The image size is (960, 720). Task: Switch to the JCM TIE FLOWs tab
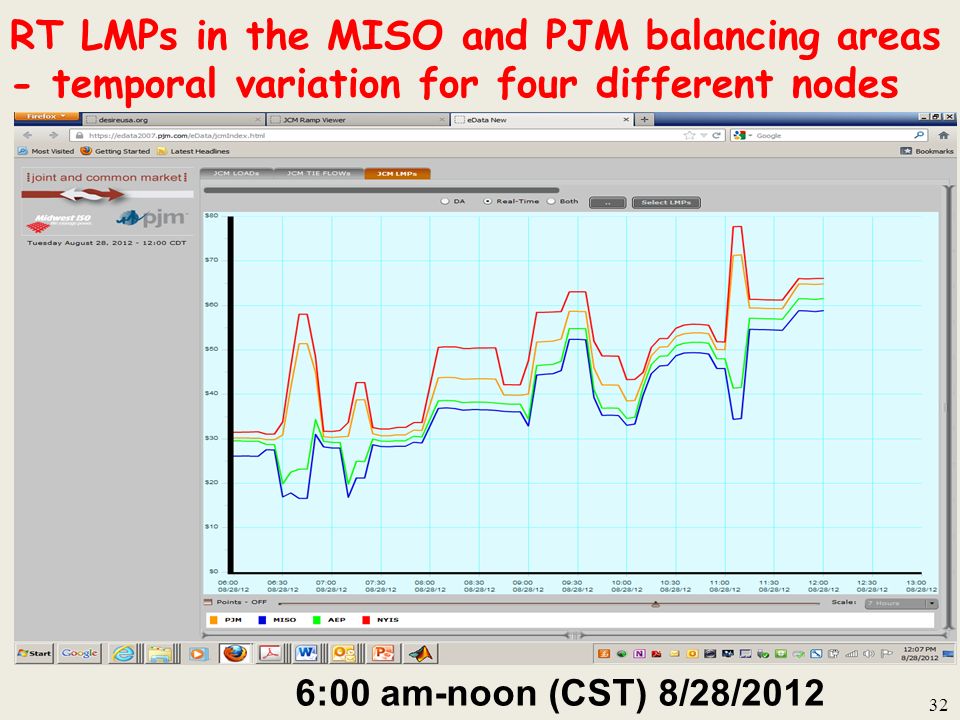pyautogui.click(x=319, y=174)
